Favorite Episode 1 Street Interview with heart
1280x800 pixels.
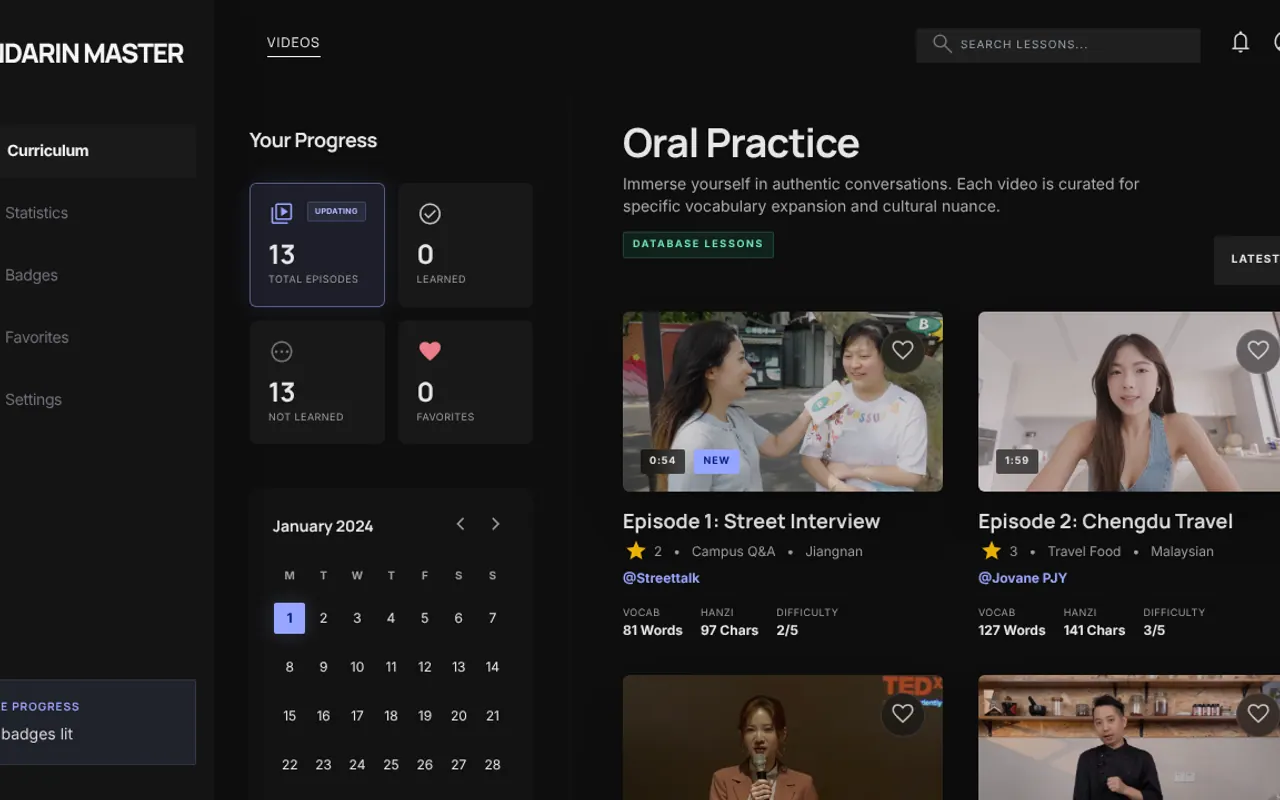[903, 350]
